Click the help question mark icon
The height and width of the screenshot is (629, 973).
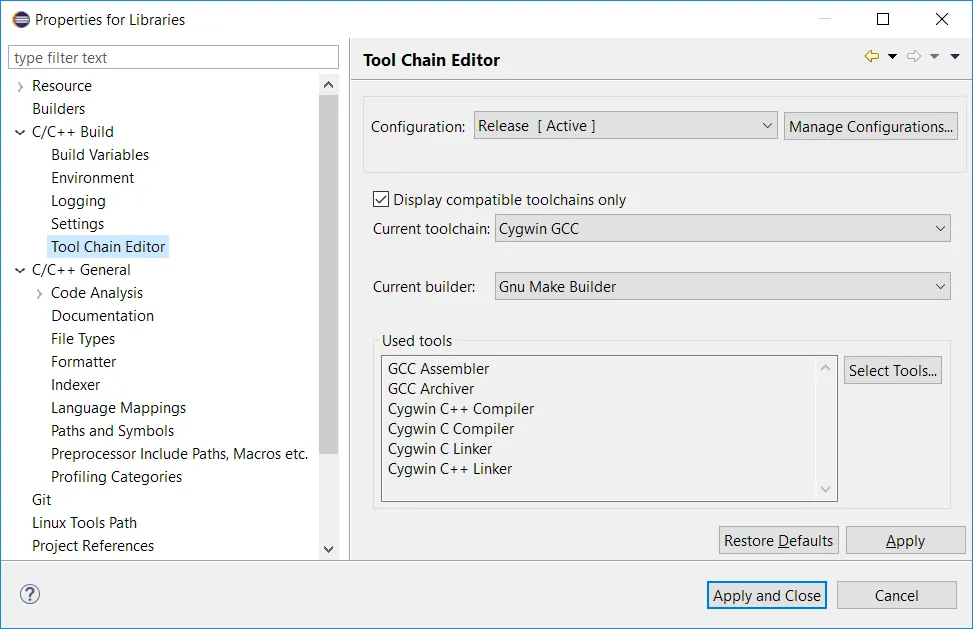pos(29,594)
